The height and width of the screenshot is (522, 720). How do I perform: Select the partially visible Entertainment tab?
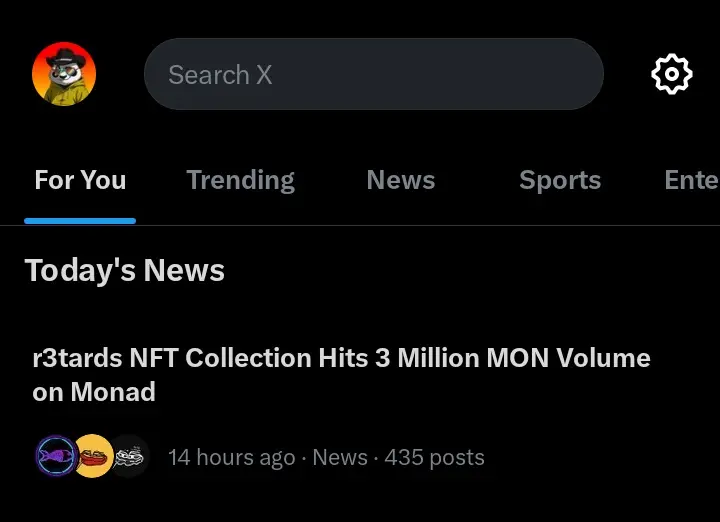point(692,180)
